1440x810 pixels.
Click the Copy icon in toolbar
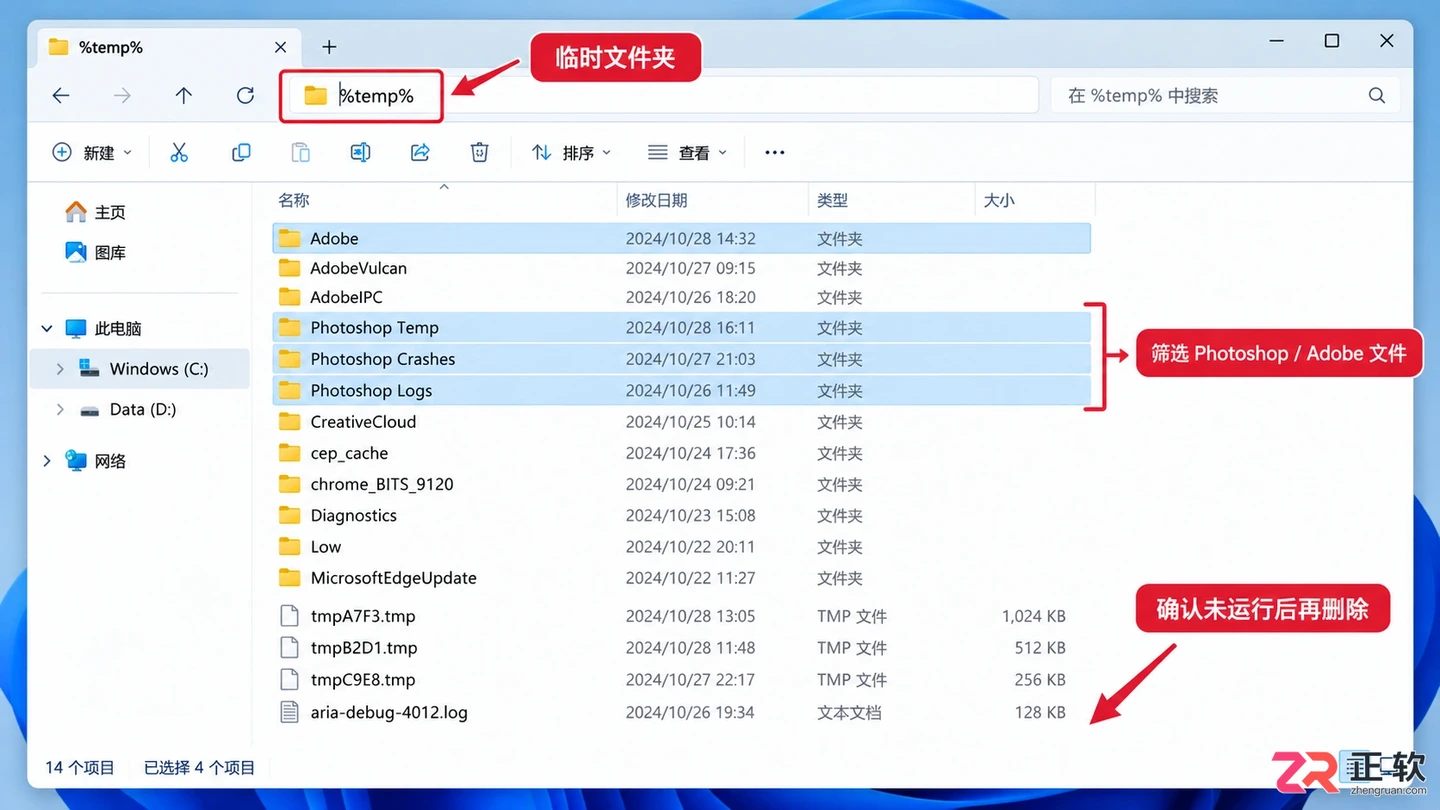coord(241,152)
